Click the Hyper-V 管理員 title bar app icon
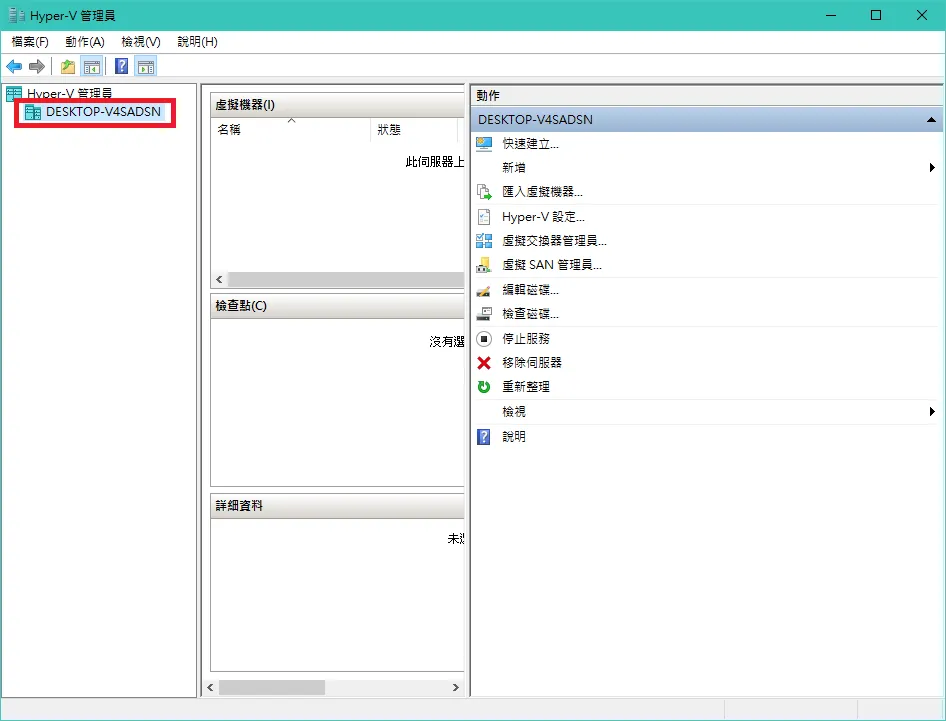This screenshot has width=946, height=721. point(16,15)
